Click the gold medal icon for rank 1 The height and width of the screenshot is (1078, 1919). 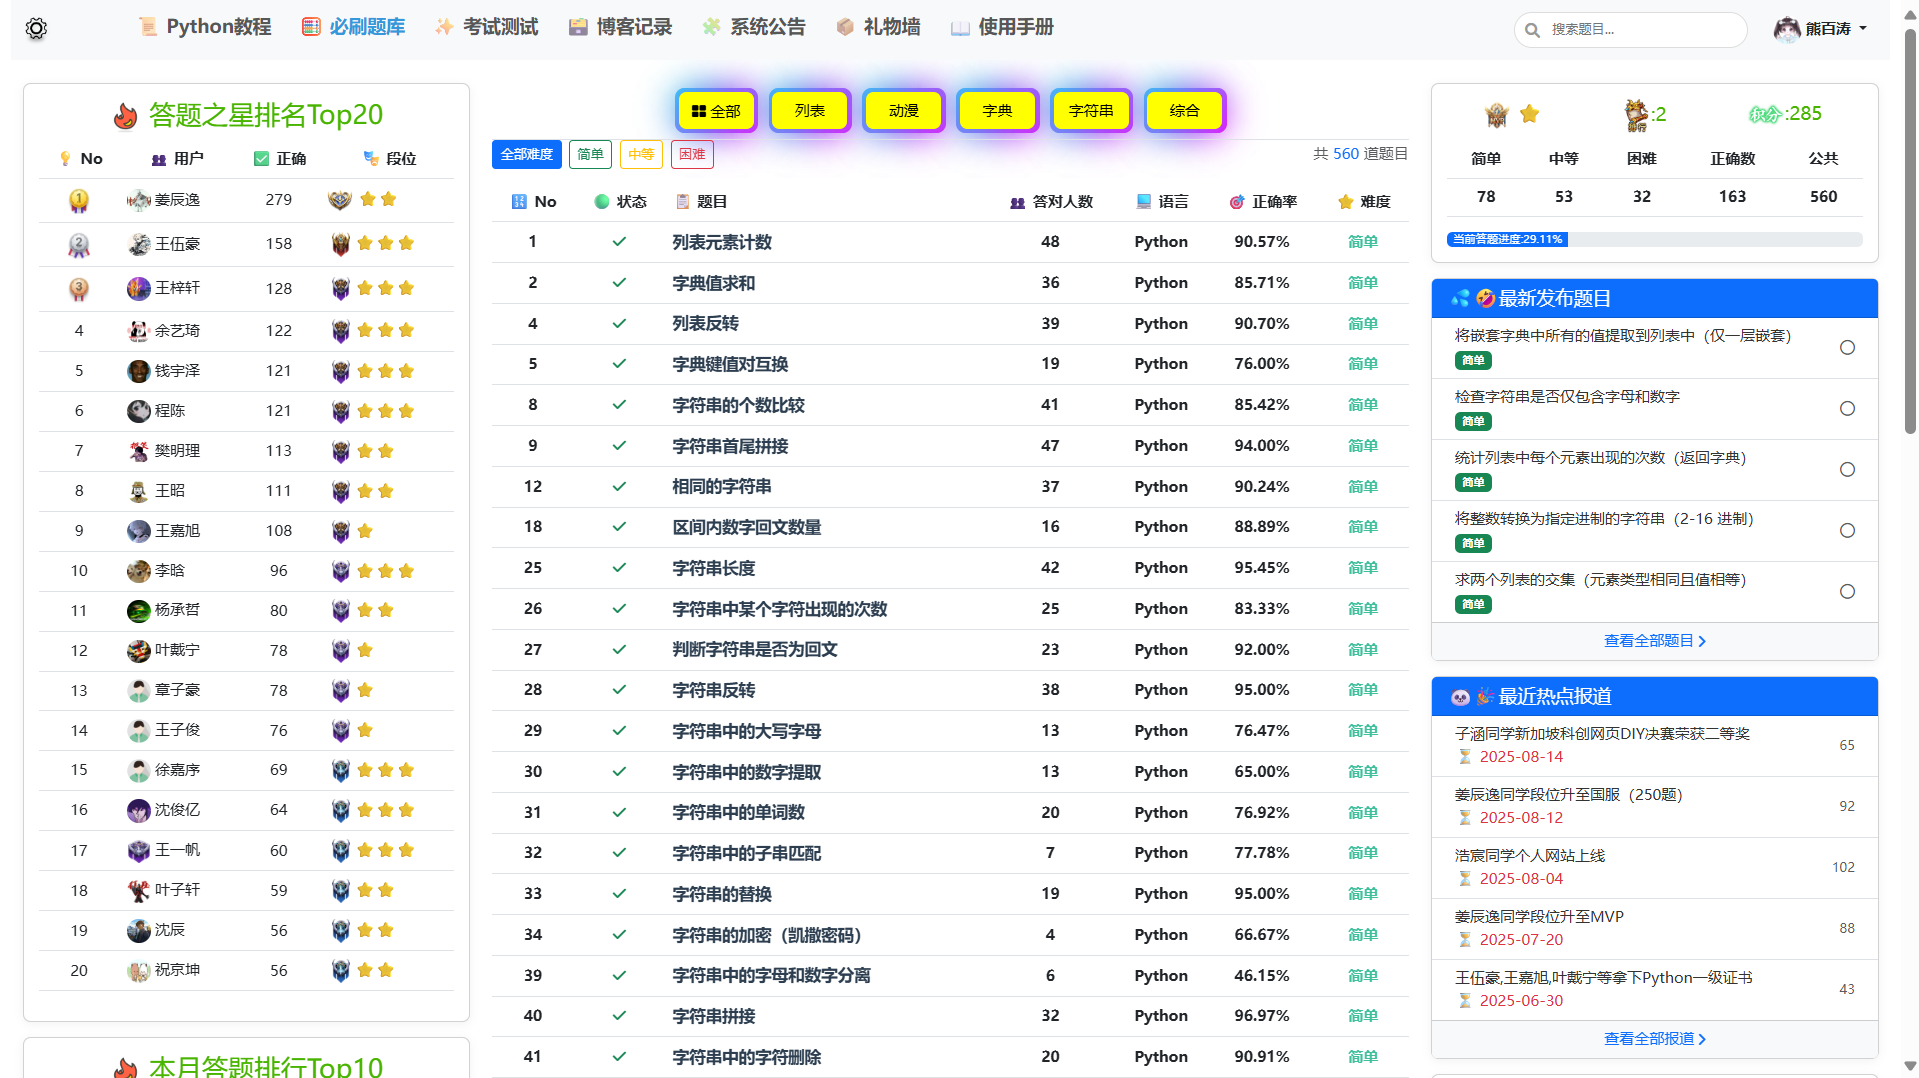(x=79, y=201)
